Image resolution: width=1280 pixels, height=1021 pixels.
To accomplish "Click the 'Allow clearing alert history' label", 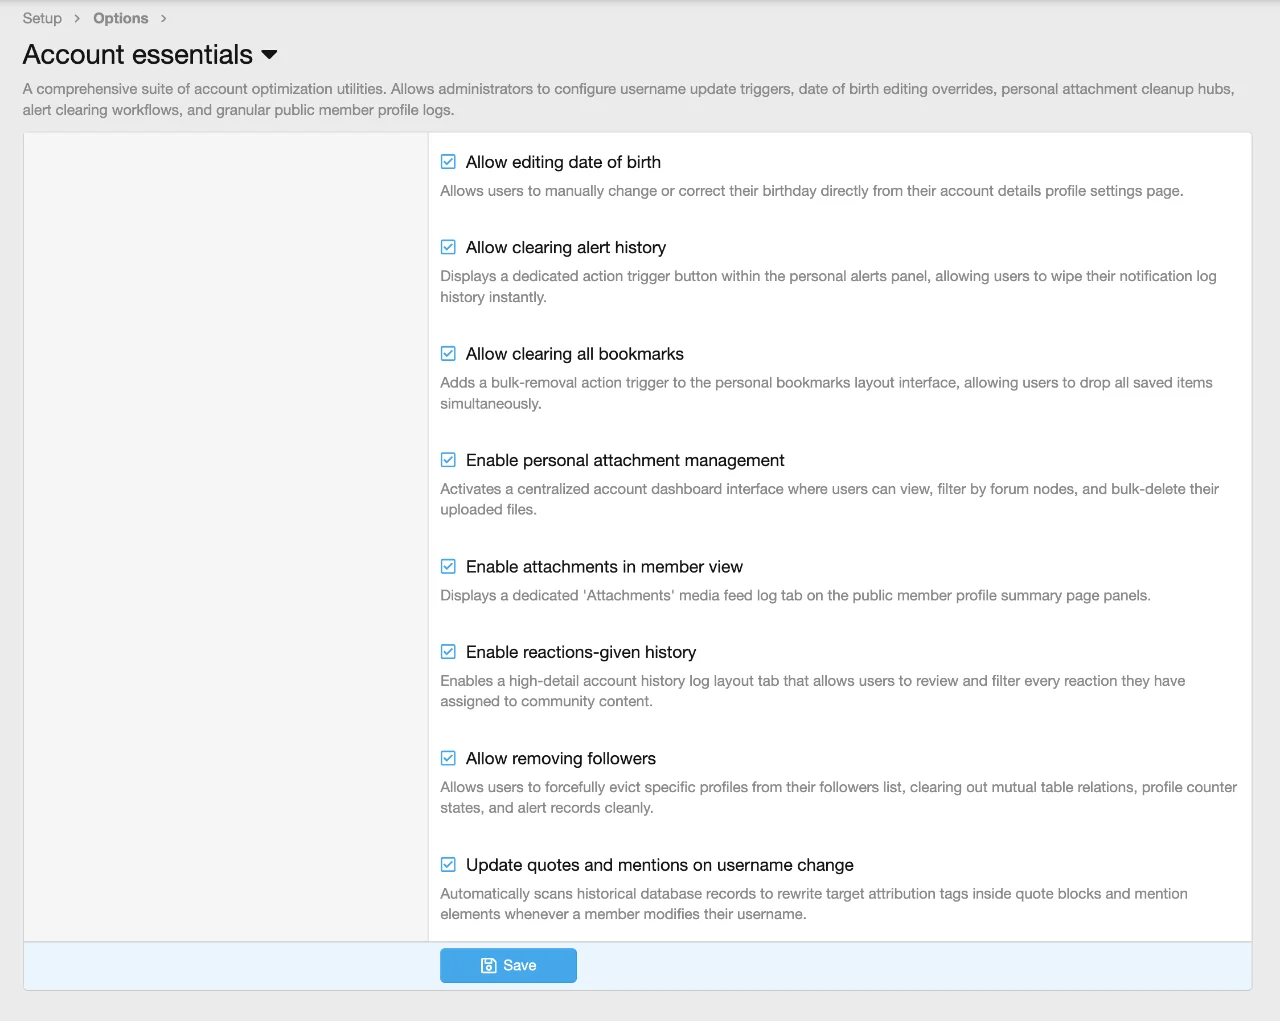I will click(566, 247).
